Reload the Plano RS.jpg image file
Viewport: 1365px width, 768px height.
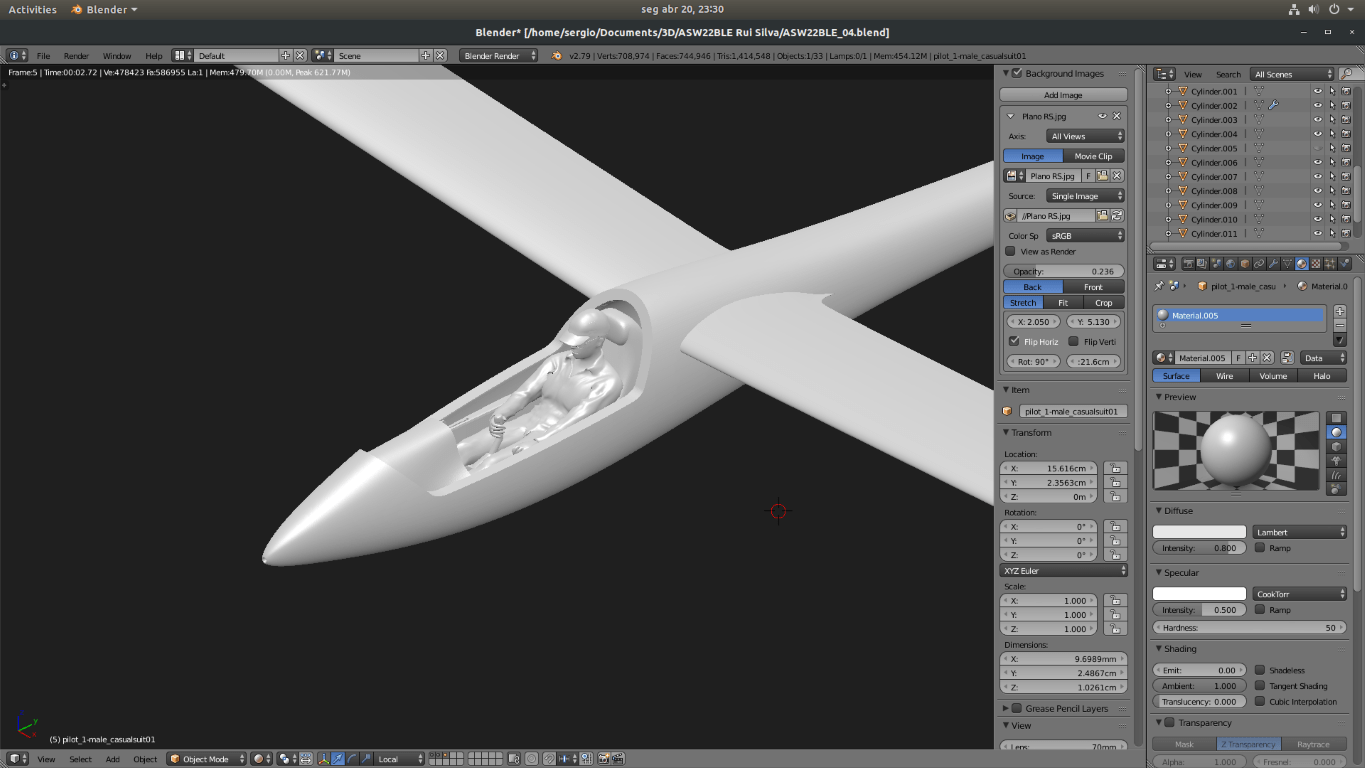click(x=1116, y=216)
